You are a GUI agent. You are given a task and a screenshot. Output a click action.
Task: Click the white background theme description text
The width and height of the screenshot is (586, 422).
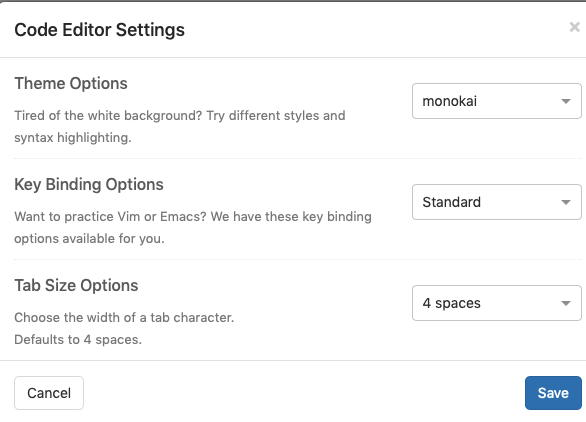[x=180, y=127]
